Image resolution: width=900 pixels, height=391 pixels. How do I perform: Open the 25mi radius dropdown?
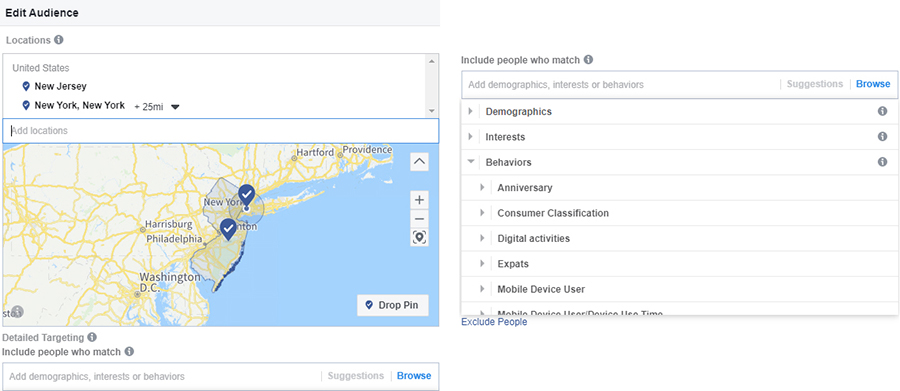pos(175,107)
